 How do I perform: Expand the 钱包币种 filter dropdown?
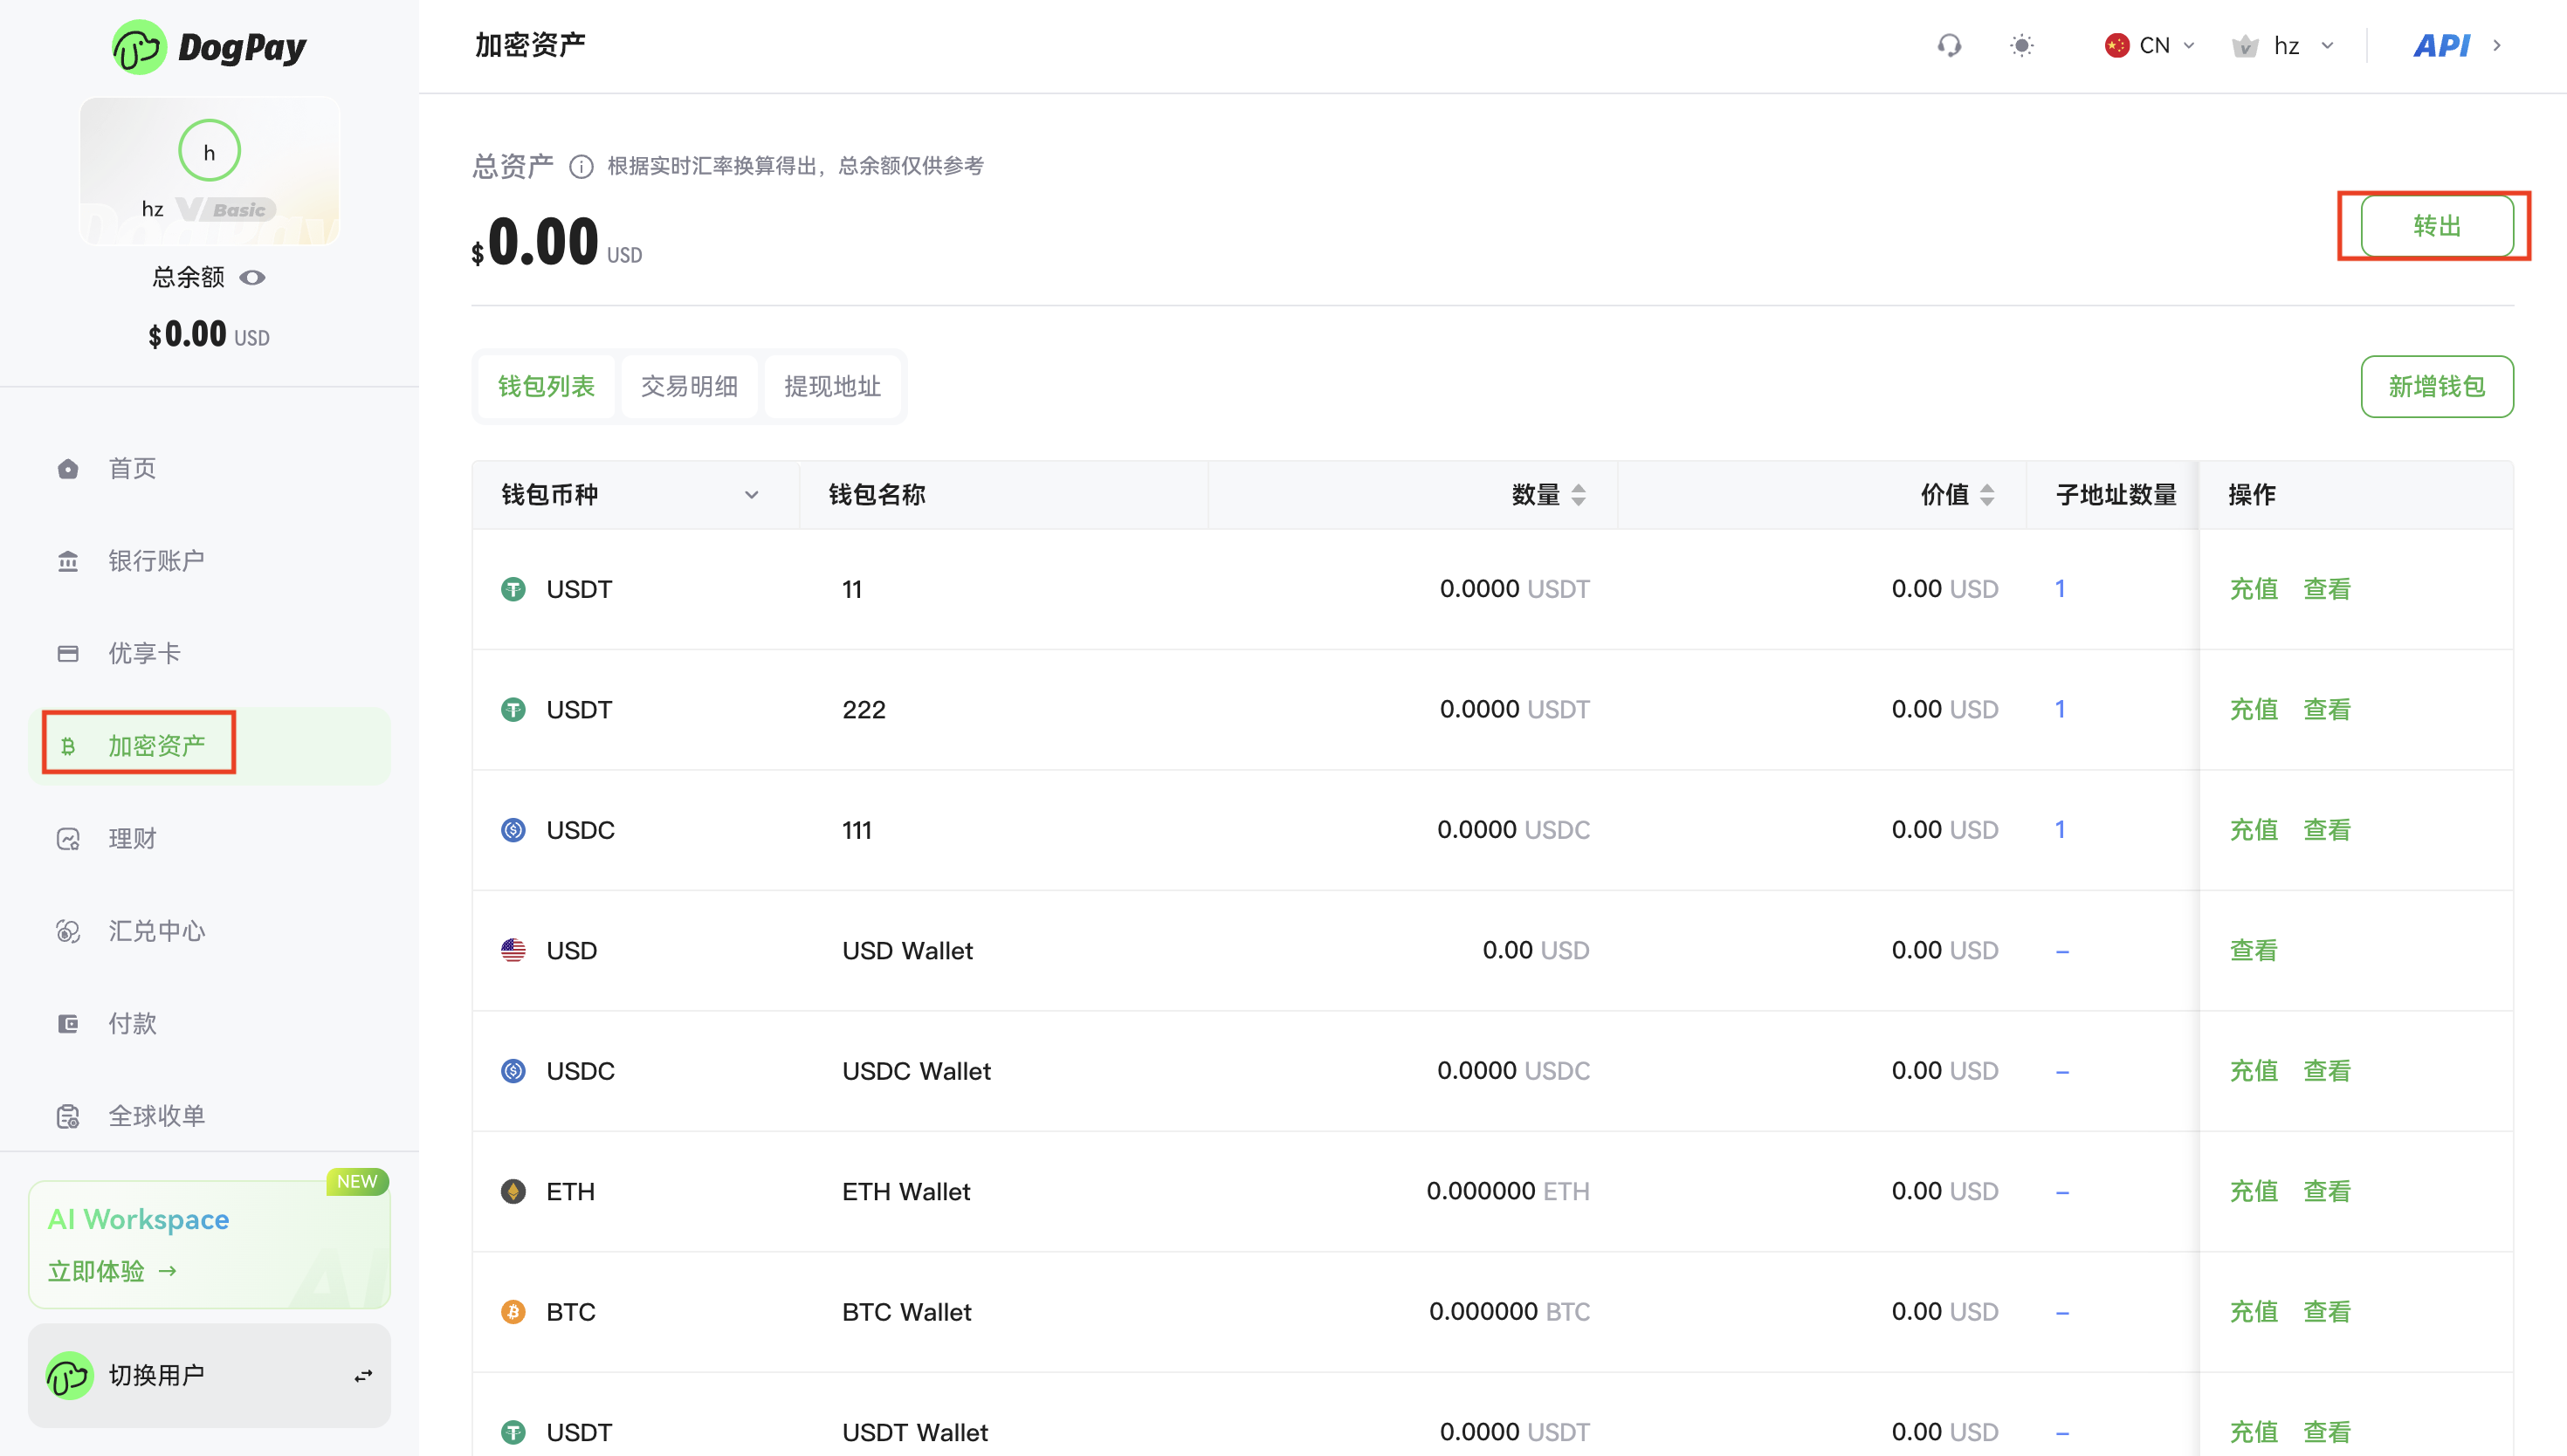point(752,495)
